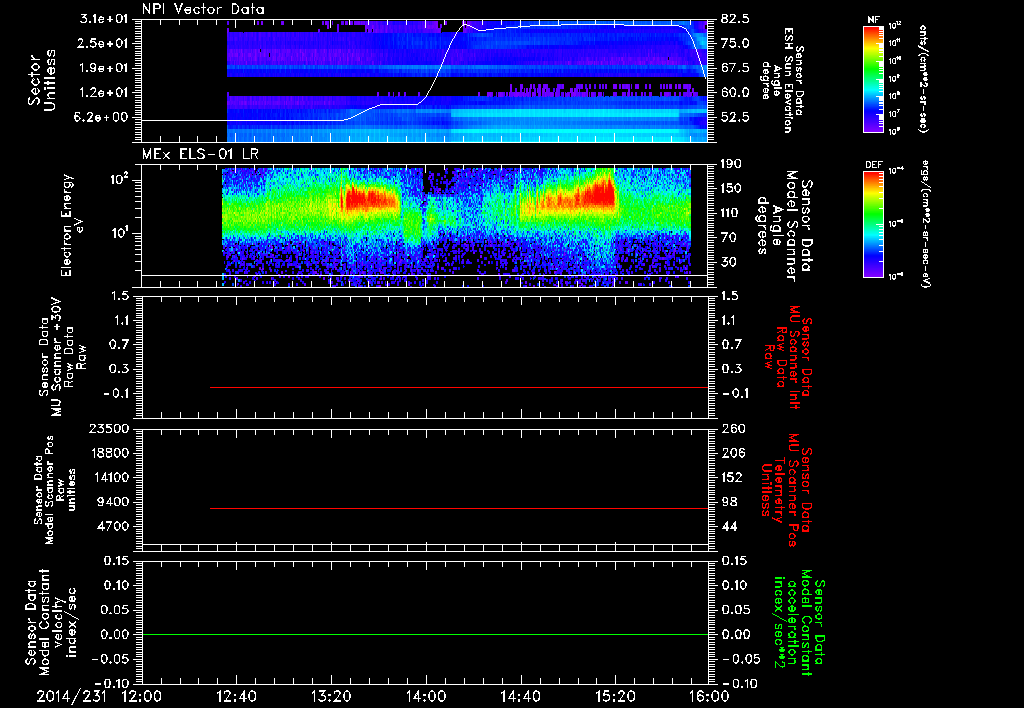The height and width of the screenshot is (708, 1024).
Task: Click the "Model Constant velocity index/sec" axis label
Action: 56,622
